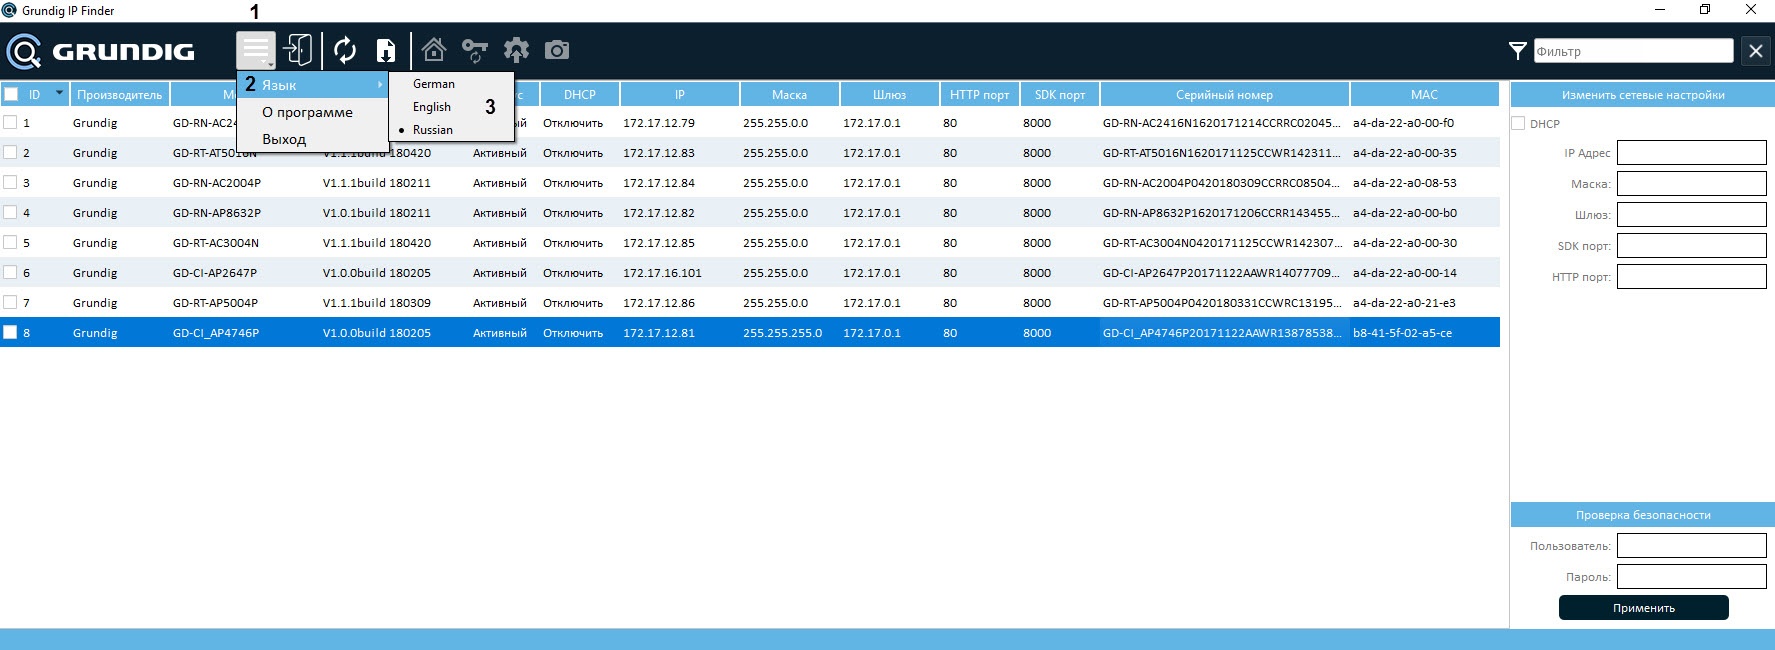Click the home icon in toolbar

tap(433, 50)
